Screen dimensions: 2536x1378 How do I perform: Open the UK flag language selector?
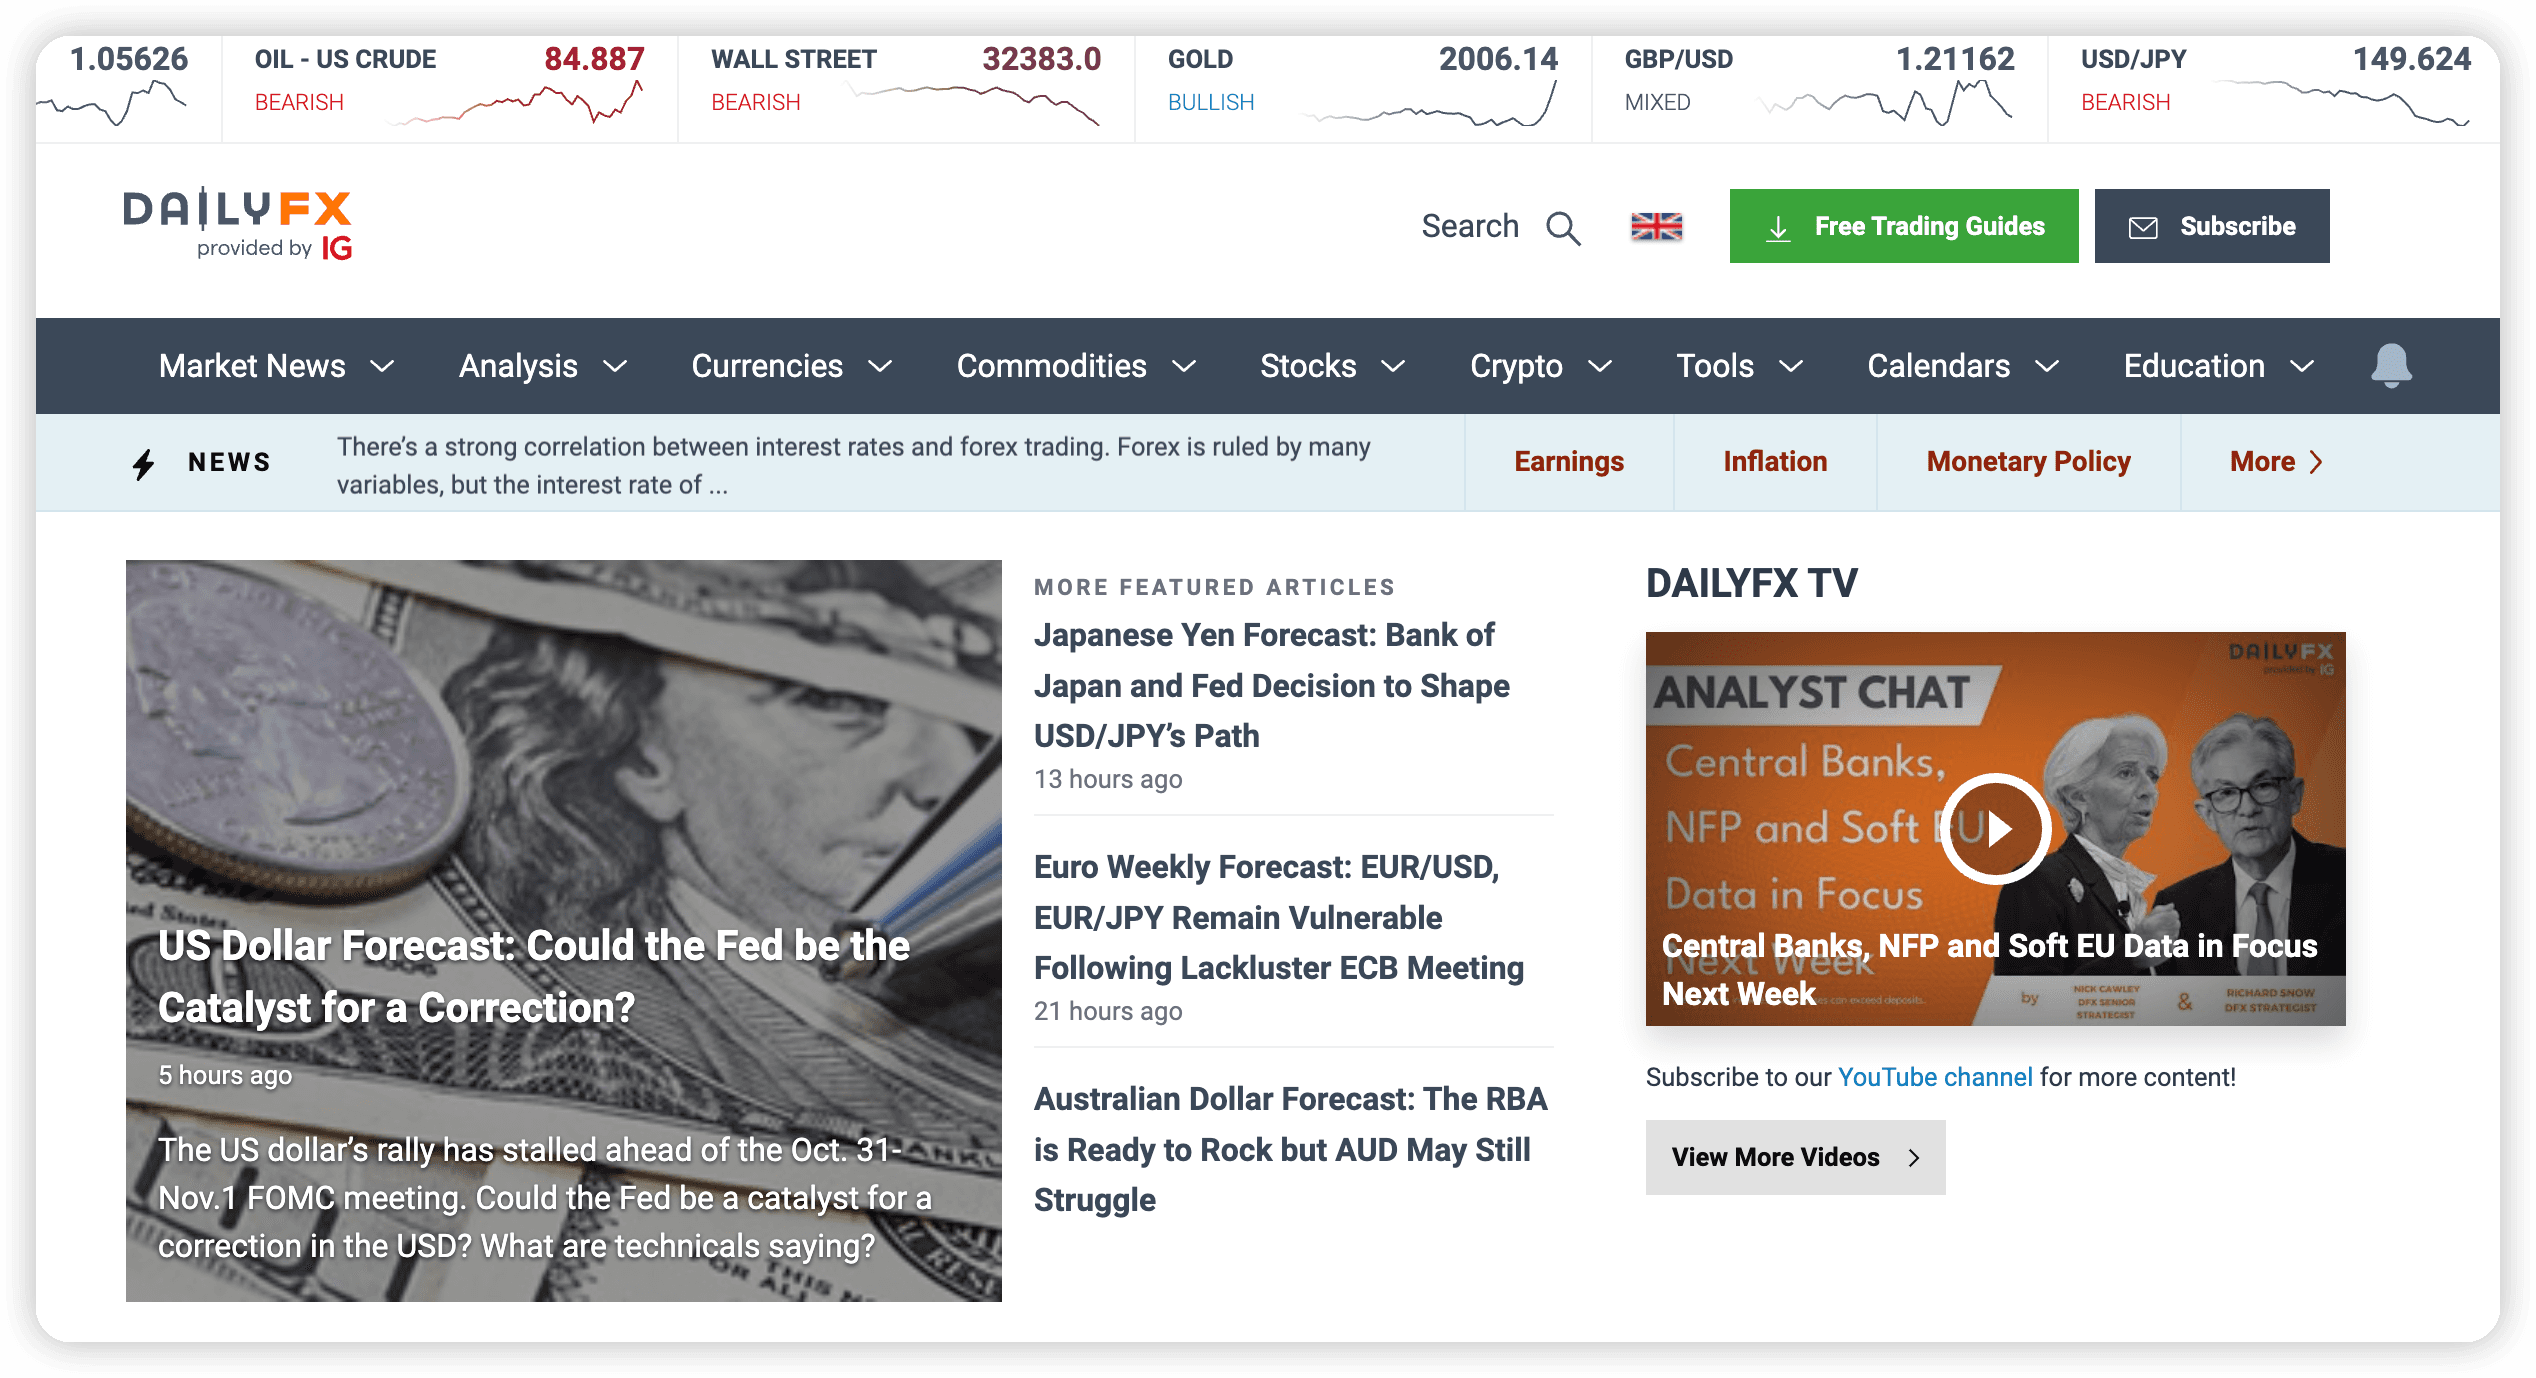[1656, 227]
